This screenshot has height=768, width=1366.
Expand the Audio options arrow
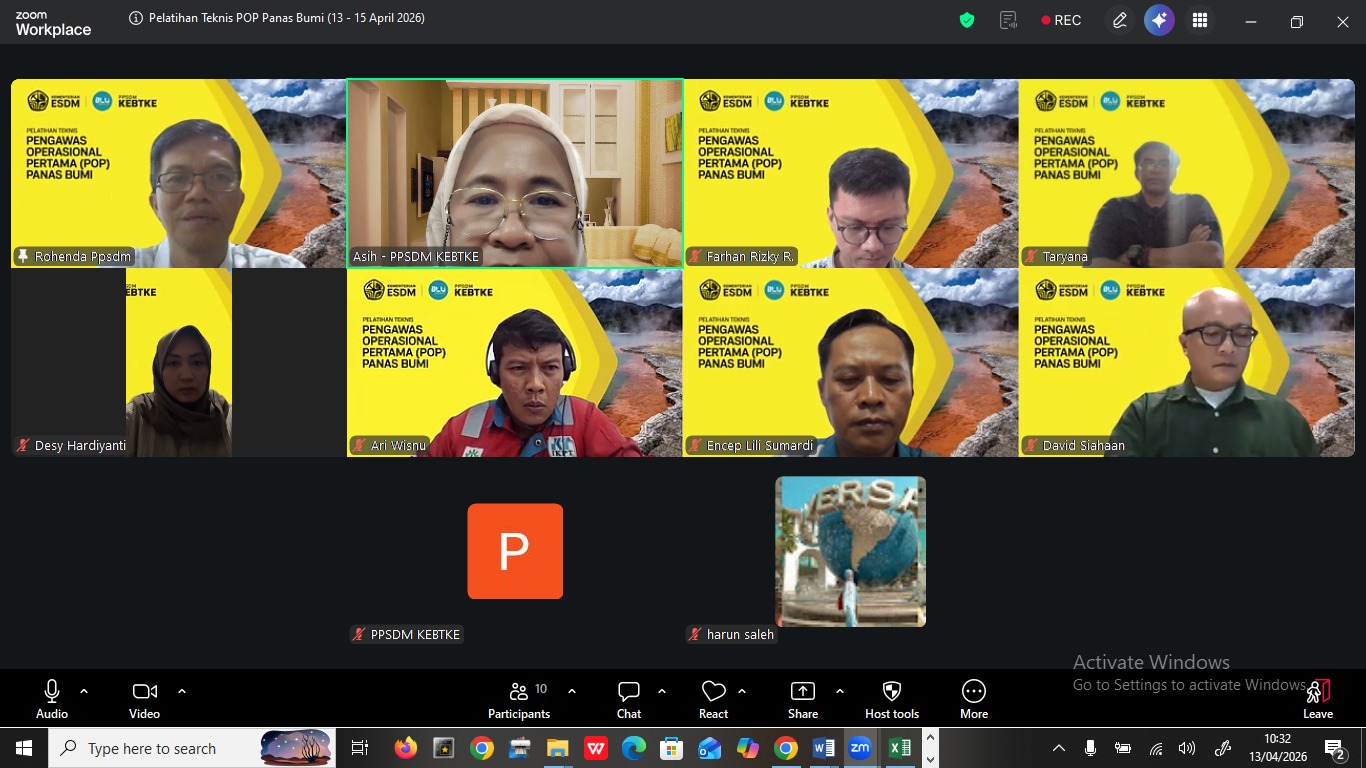(x=84, y=691)
